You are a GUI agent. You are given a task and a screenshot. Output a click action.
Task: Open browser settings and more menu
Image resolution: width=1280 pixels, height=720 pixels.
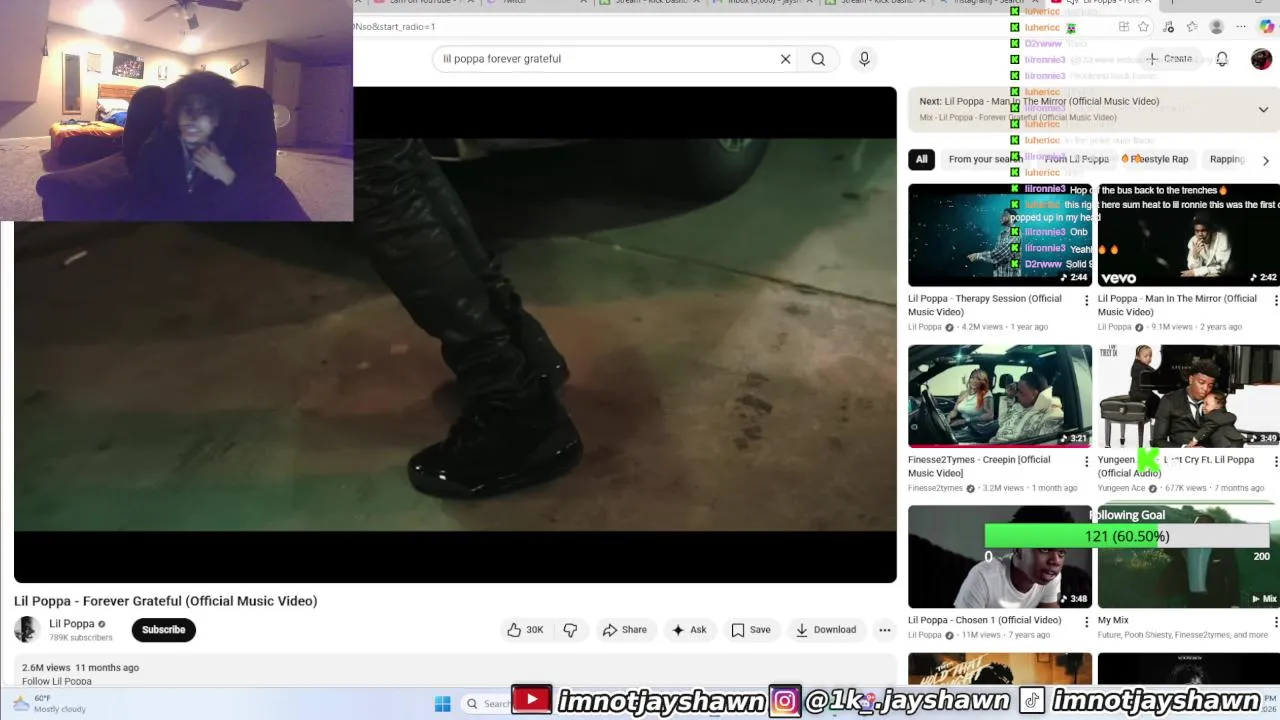(1241, 27)
